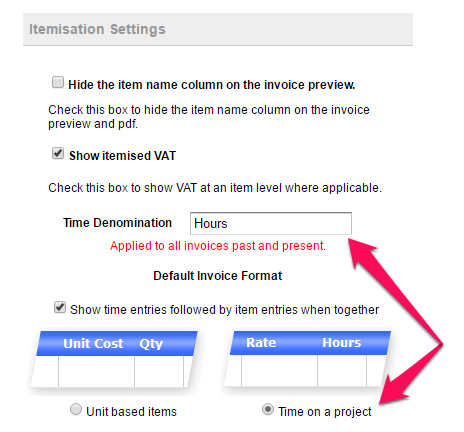
Task: Click the 'Hide the item name column' label text
Action: [212, 85]
